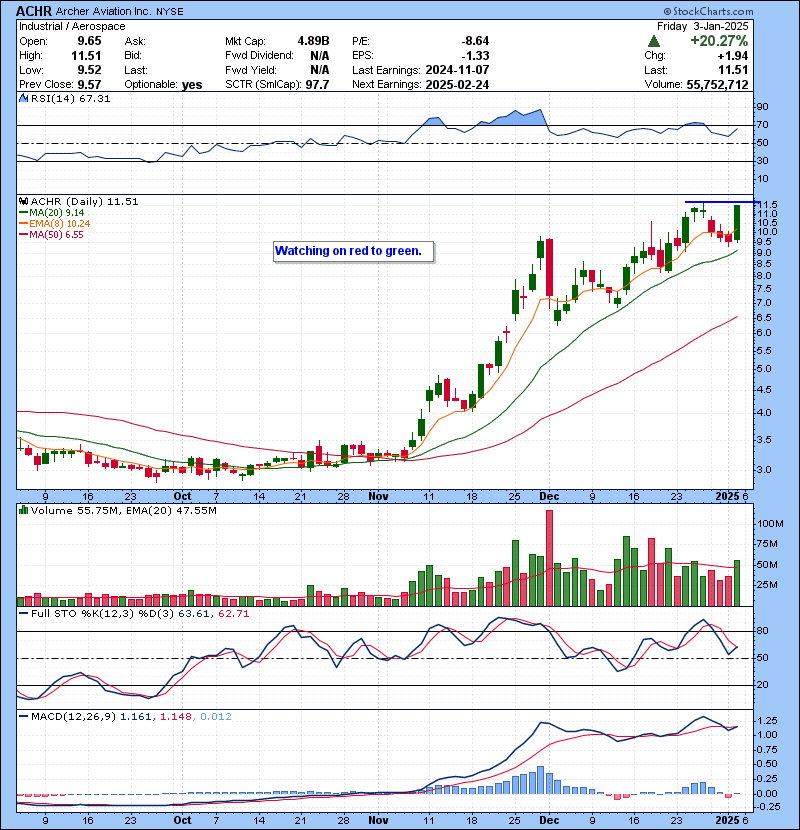Click the +20.27% percent change value

tap(718, 41)
